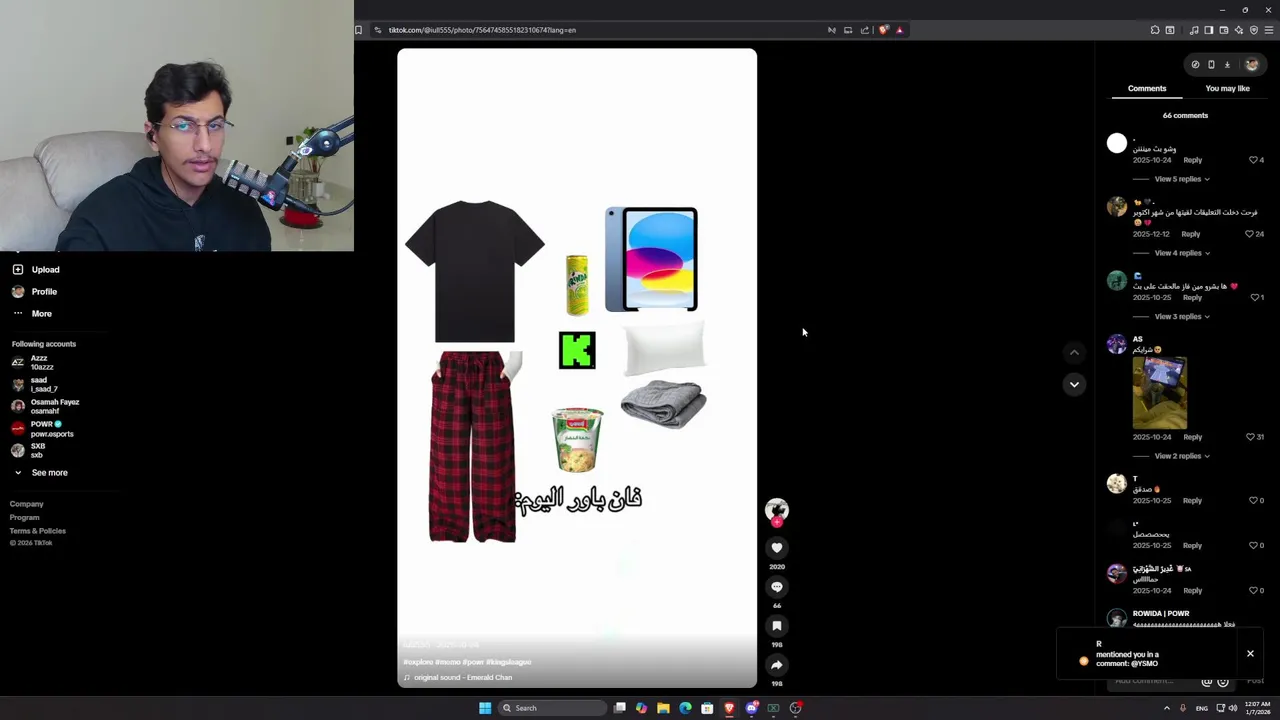Close the mention notification popup

click(1250, 654)
